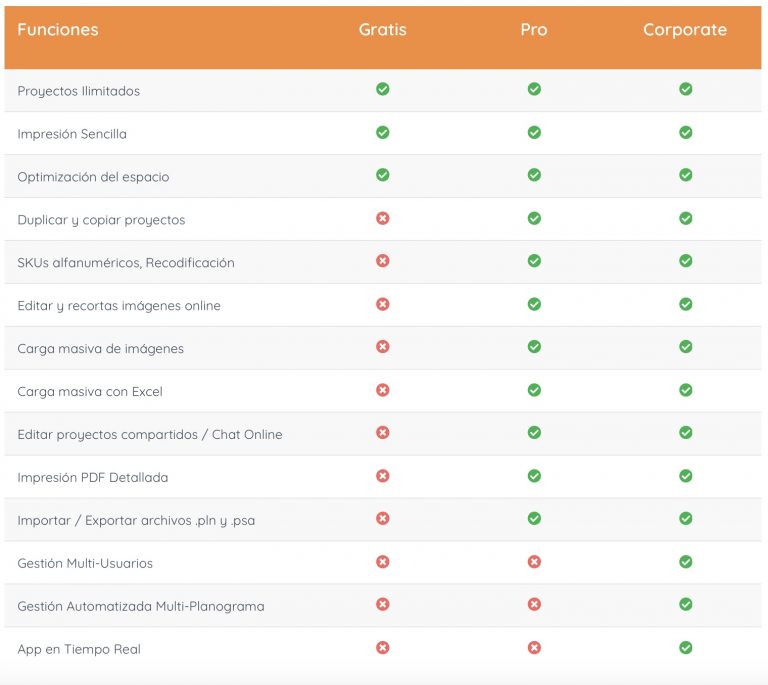Click the Gratis checkmark for Impresión Sencilla
768x685 pixels.
[382, 132]
